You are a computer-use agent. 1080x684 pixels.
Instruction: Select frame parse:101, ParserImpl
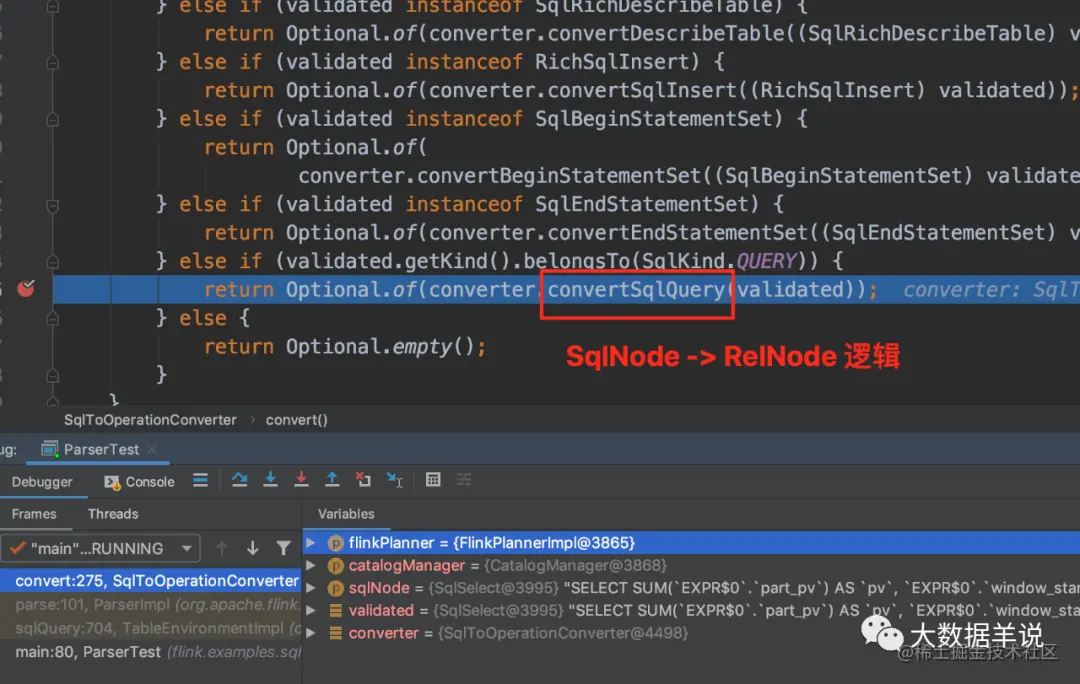click(x=151, y=605)
